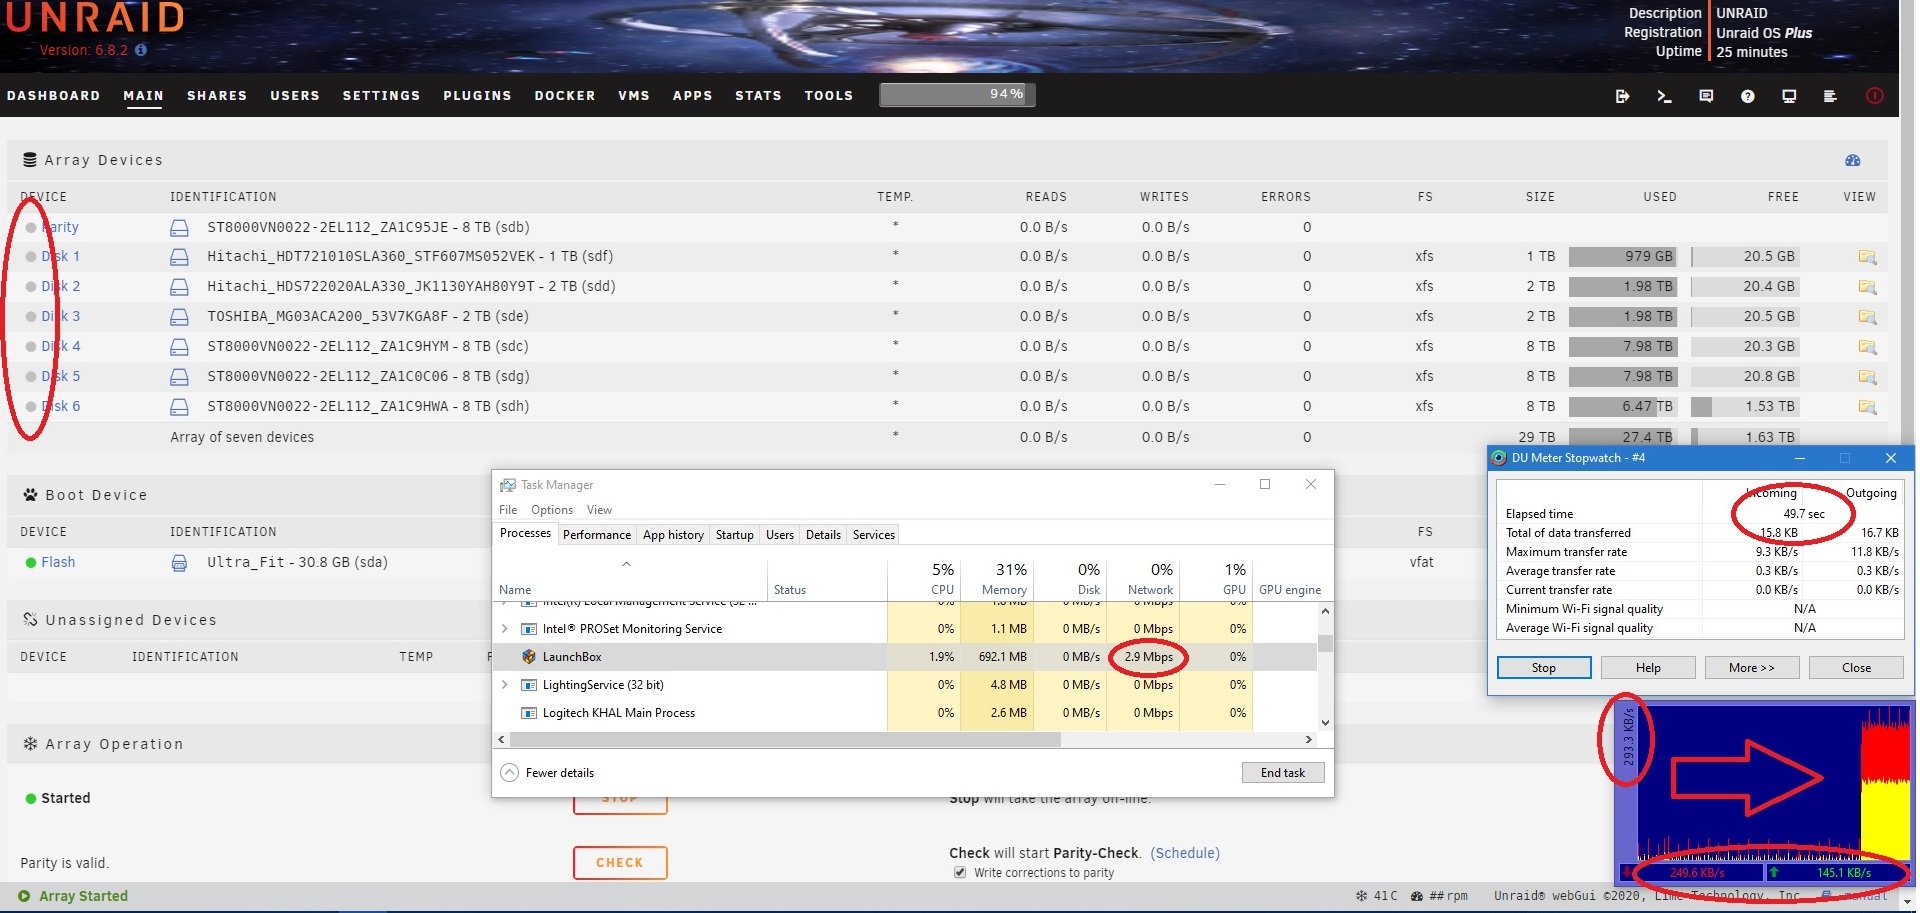Open Task Manager View menu
Screen dimensions: 1920x913
(x=599, y=510)
